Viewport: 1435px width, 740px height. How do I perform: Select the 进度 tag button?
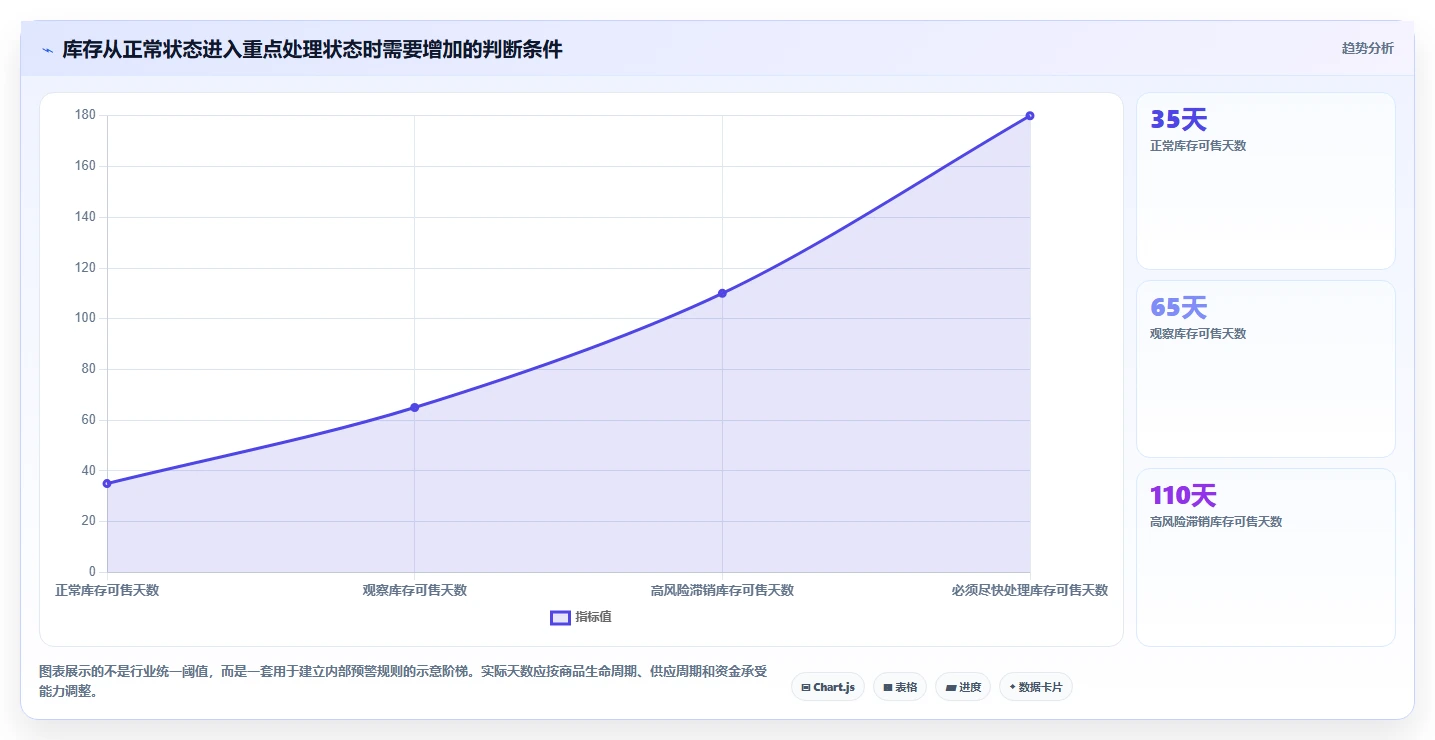click(963, 687)
